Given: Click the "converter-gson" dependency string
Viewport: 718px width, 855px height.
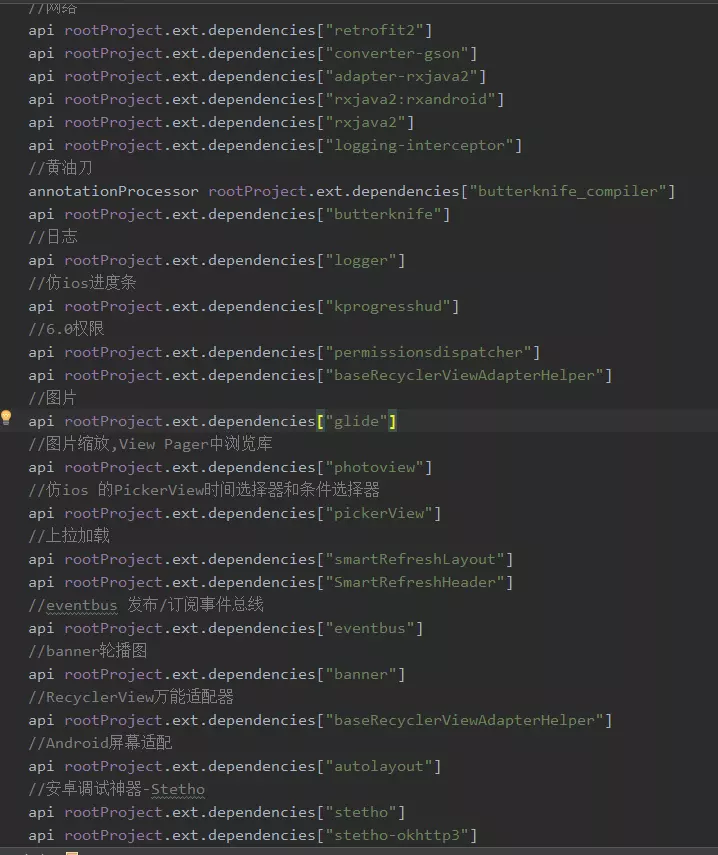Looking at the screenshot, I should pyautogui.click(x=397, y=53).
